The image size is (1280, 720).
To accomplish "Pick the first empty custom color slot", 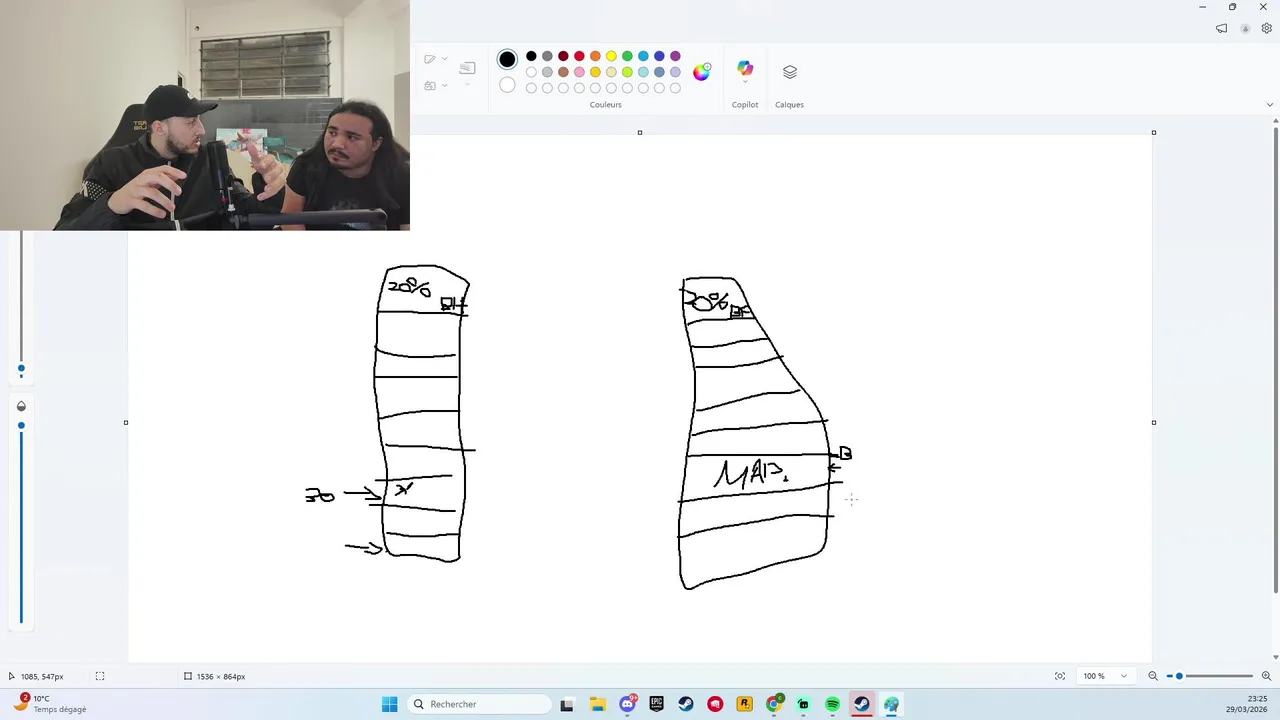I will pyautogui.click(x=531, y=88).
